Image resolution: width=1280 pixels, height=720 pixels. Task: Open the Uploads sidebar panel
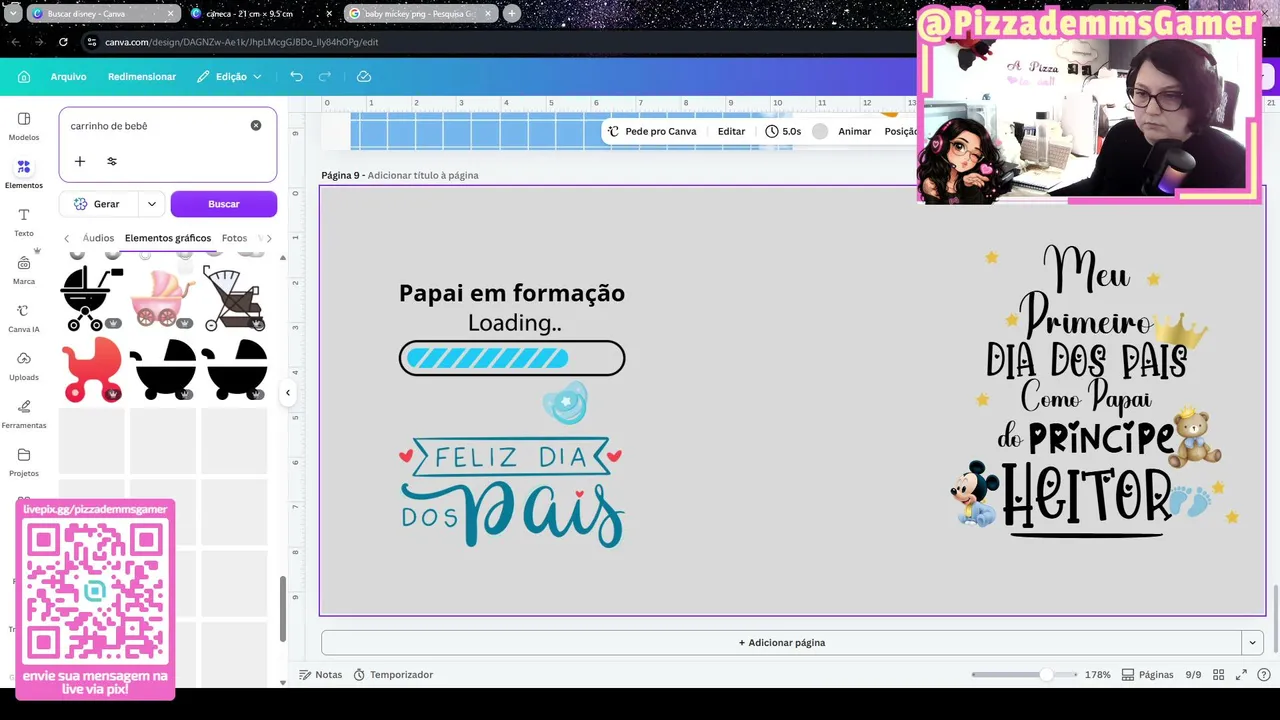(24, 366)
